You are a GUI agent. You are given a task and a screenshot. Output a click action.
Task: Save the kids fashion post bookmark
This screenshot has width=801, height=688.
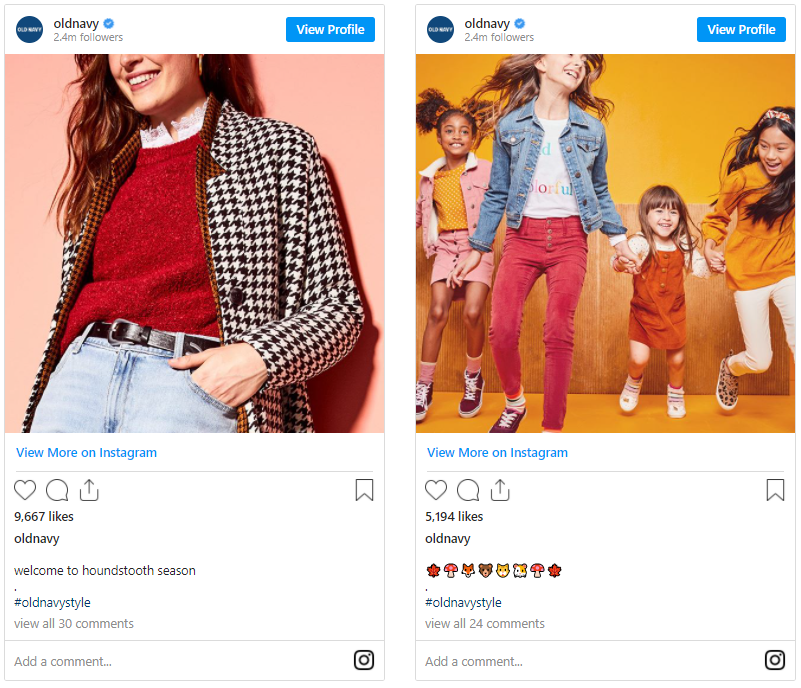tap(775, 490)
